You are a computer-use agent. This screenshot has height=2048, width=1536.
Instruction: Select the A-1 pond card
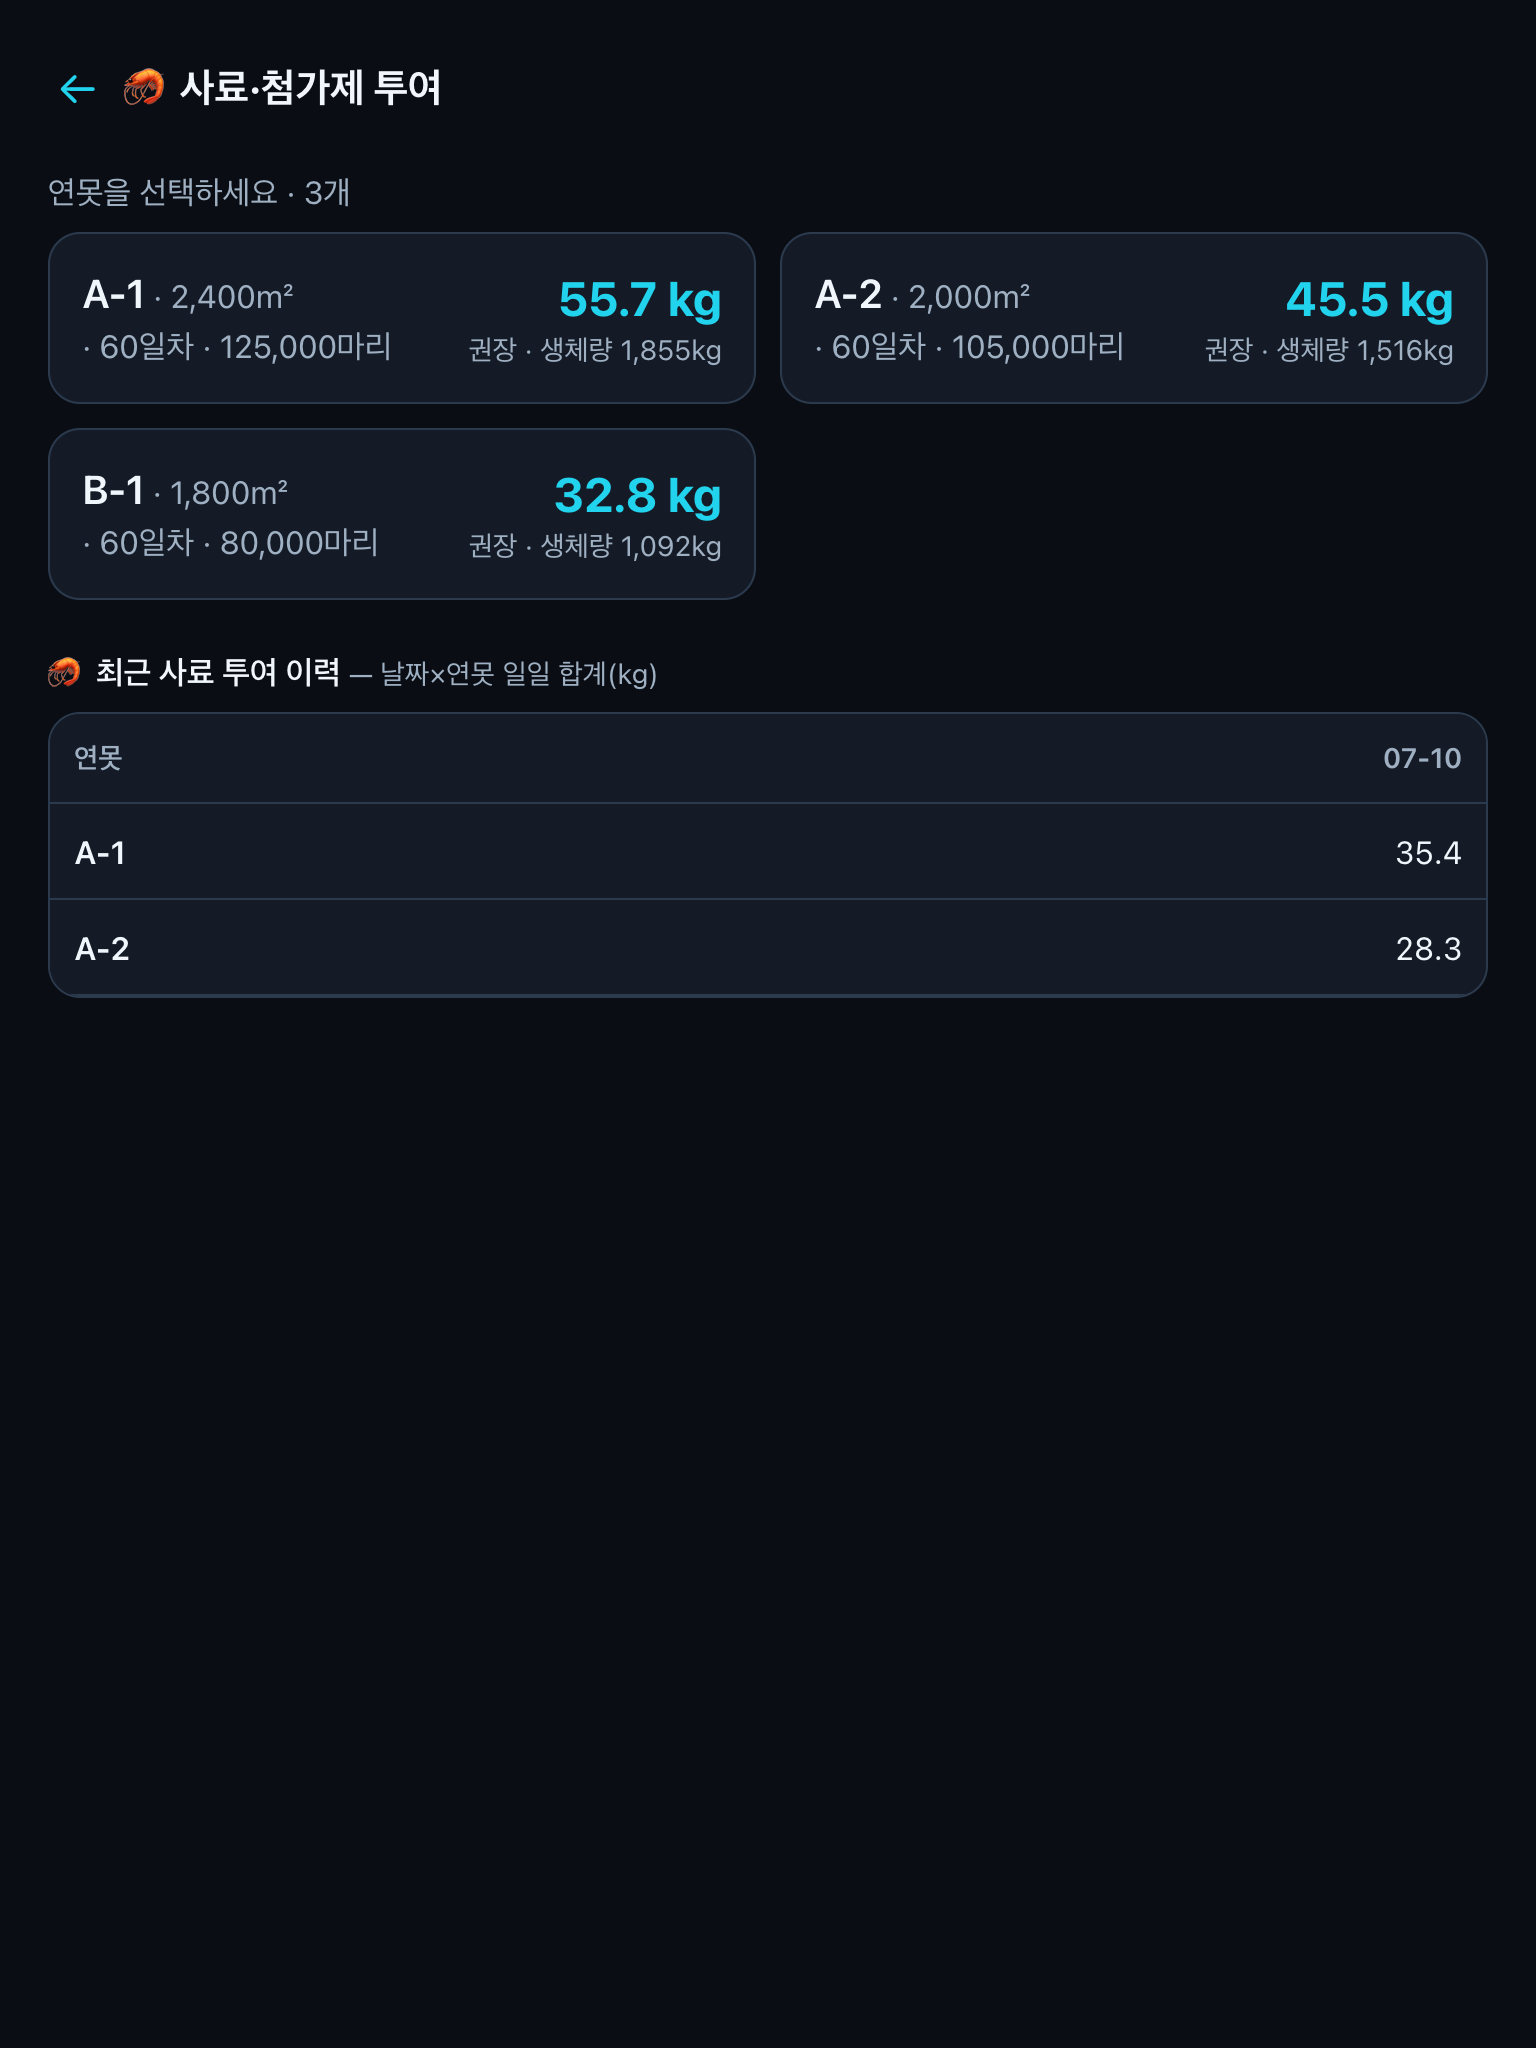coord(402,318)
